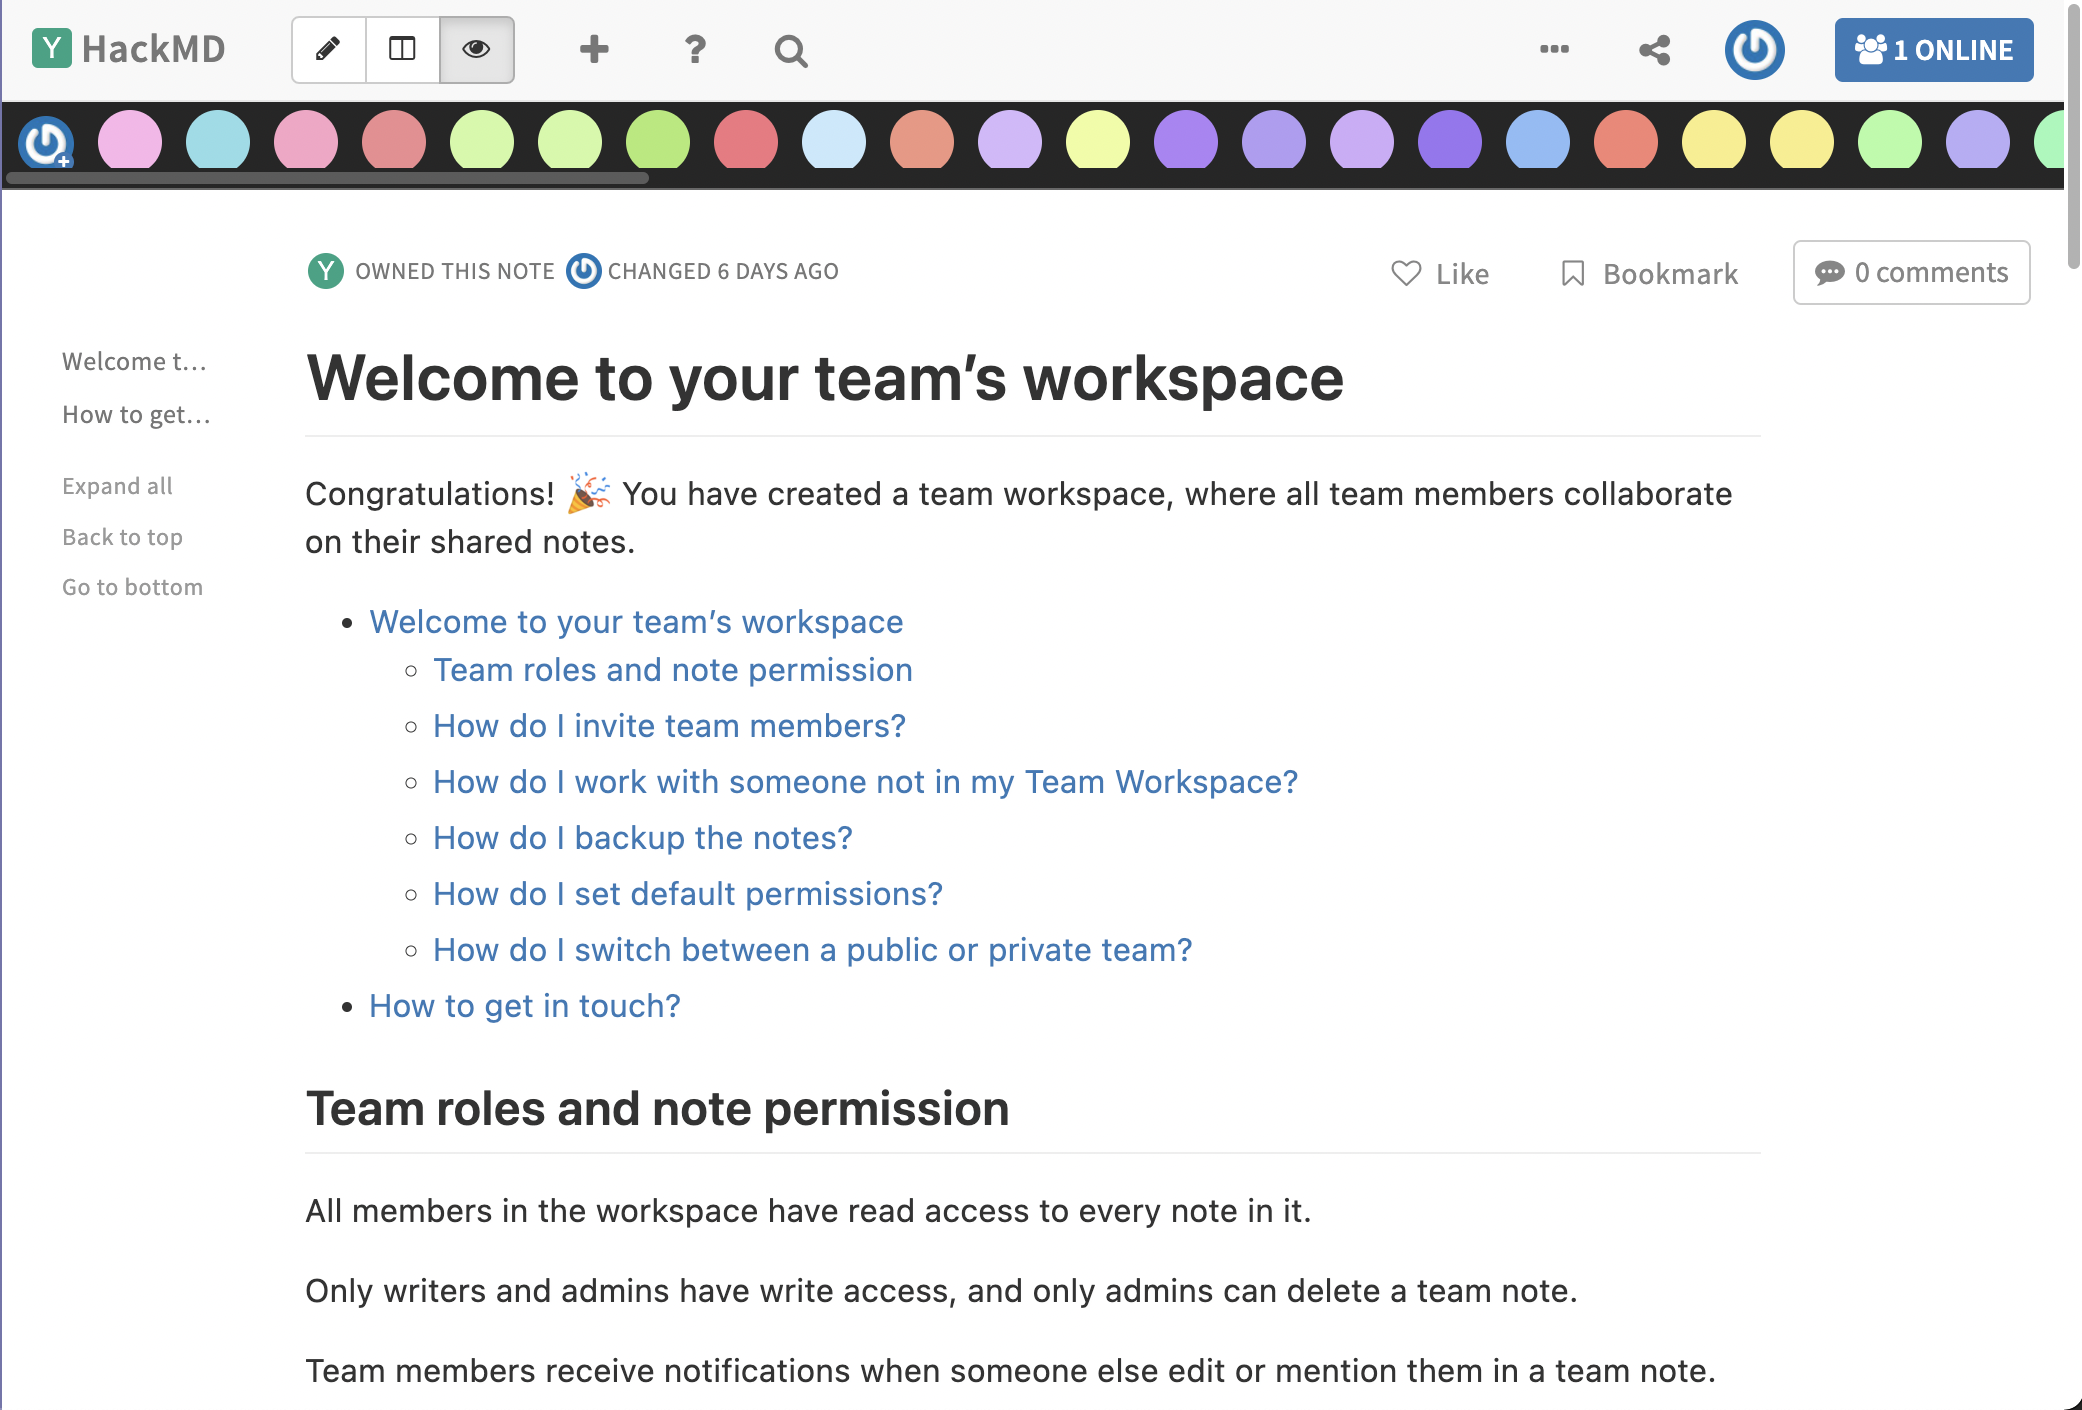The width and height of the screenshot is (2082, 1410).
Task: Open the help question mark icon
Action: click(694, 49)
